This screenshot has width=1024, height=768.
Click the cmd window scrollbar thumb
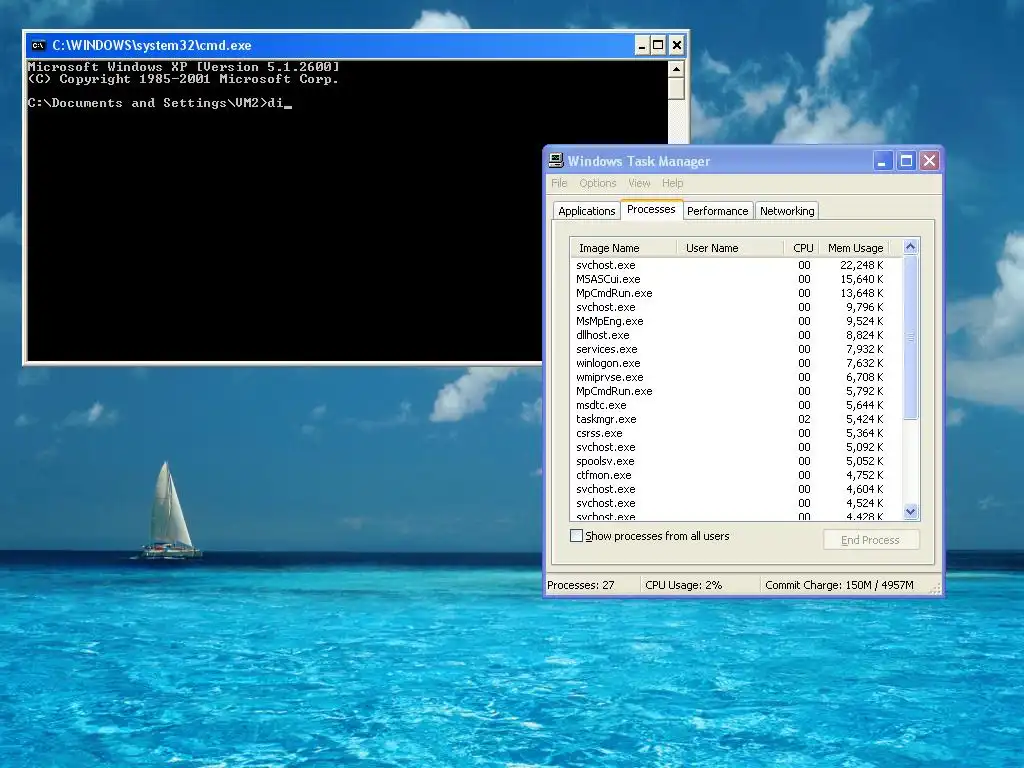tap(676, 88)
